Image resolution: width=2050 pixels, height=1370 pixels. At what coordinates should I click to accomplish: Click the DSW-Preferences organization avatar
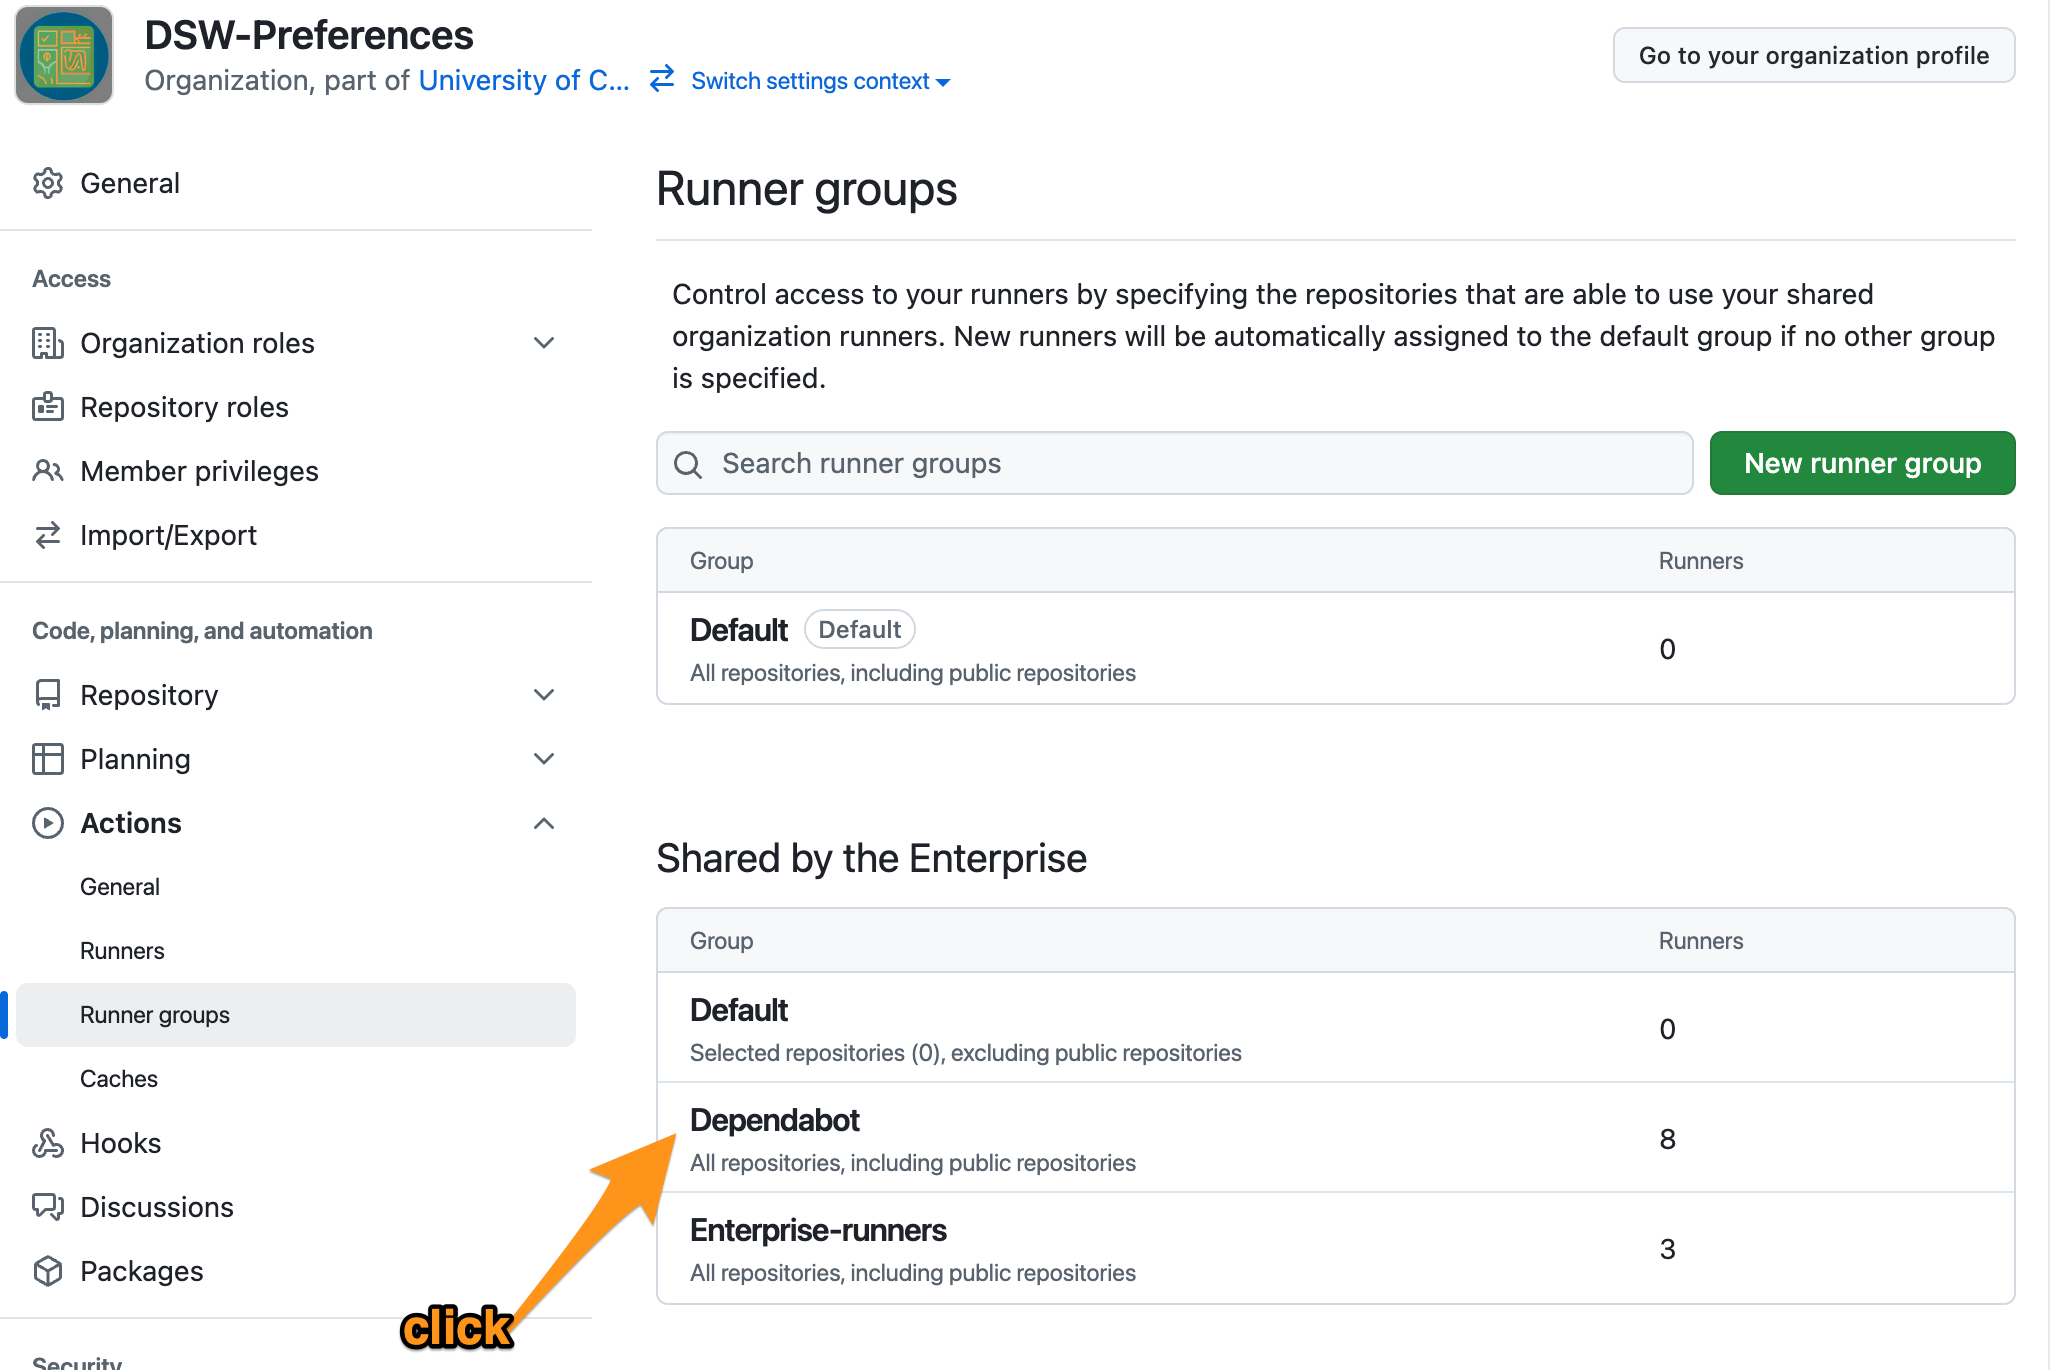point(64,56)
